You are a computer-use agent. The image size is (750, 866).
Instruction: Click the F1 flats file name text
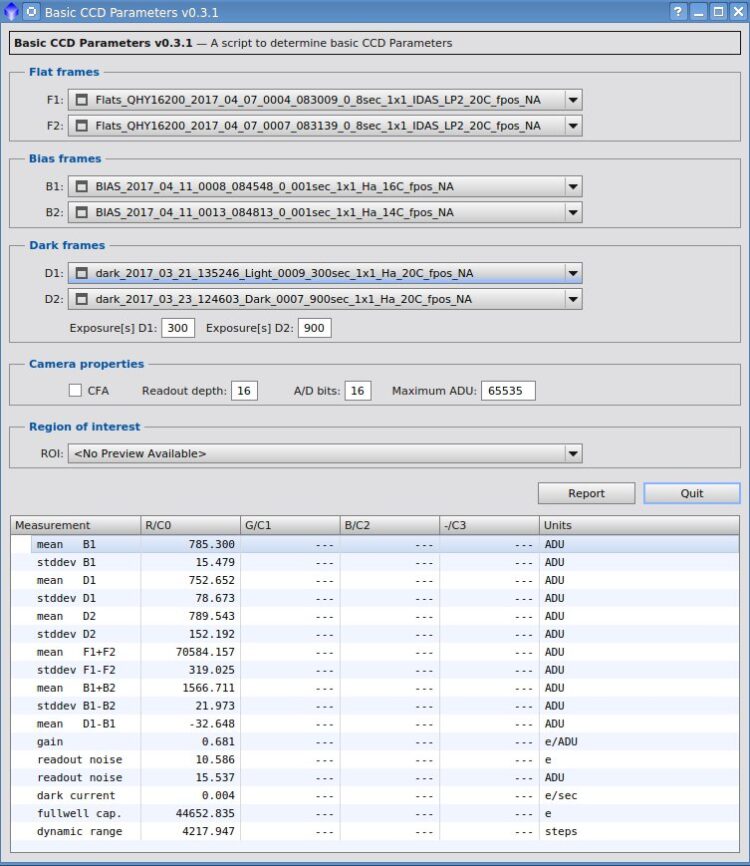[x=318, y=100]
